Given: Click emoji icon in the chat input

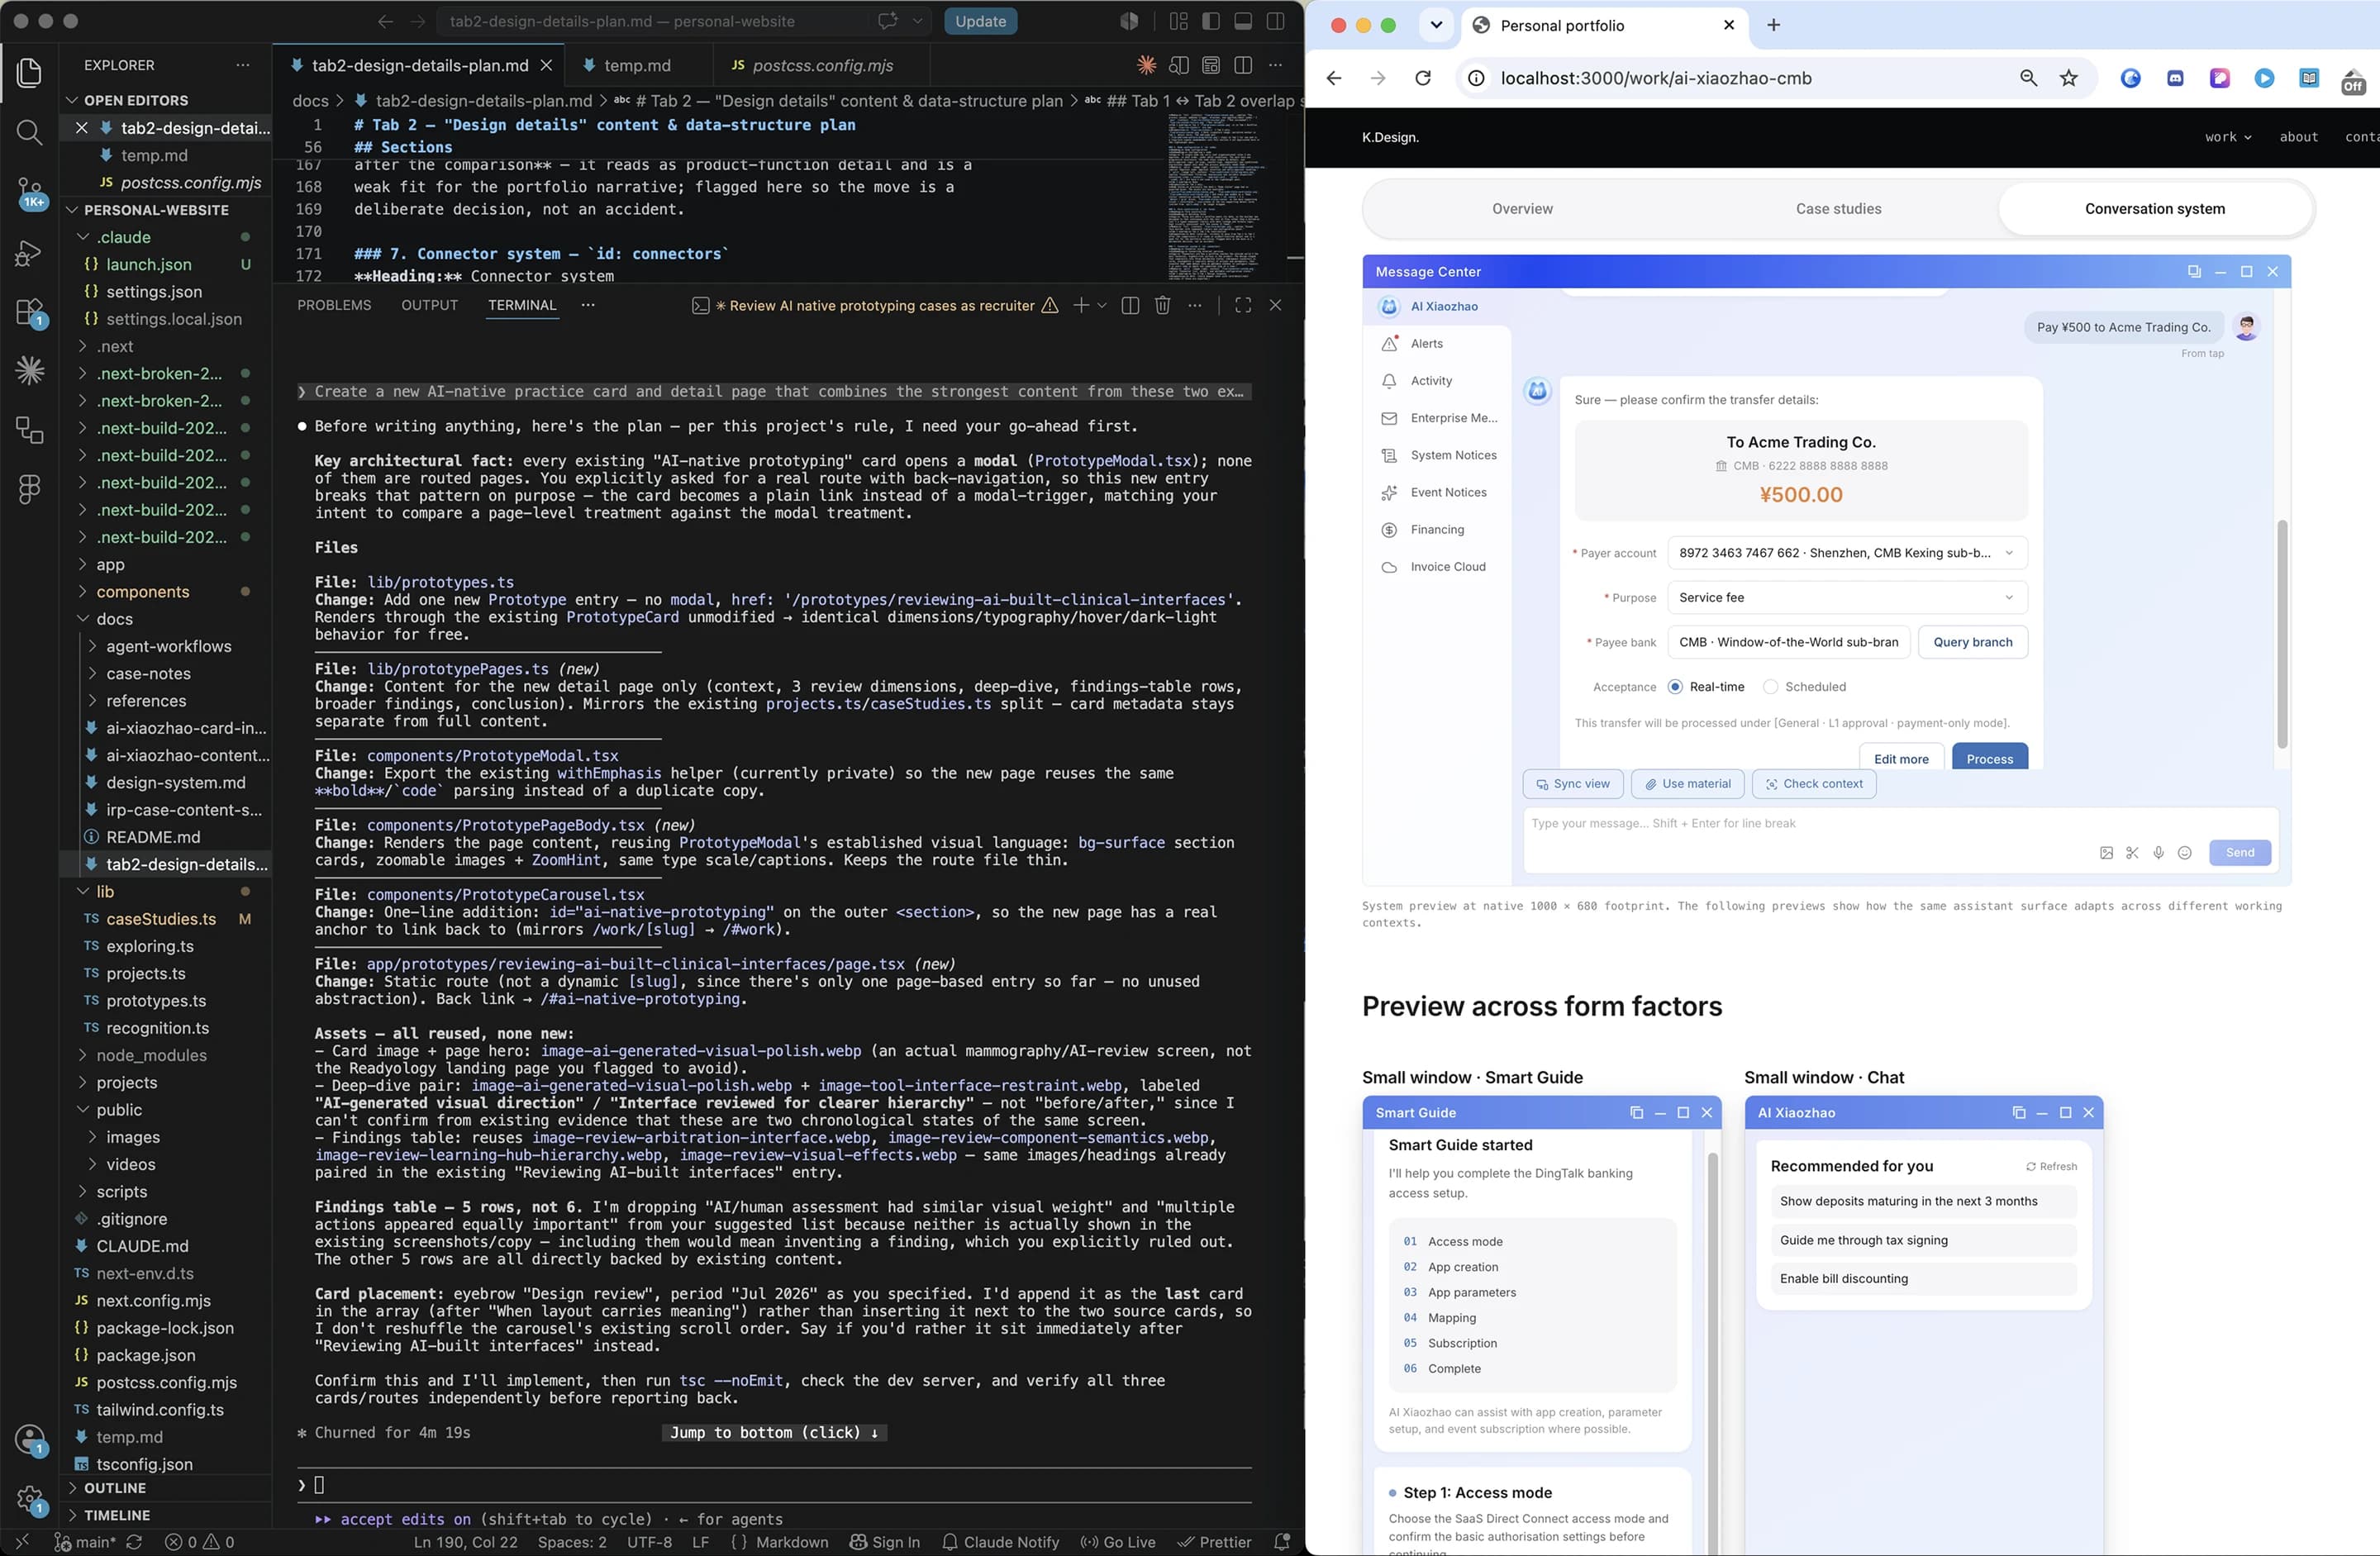Looking at the screenshot, I should pos(2184,853).
